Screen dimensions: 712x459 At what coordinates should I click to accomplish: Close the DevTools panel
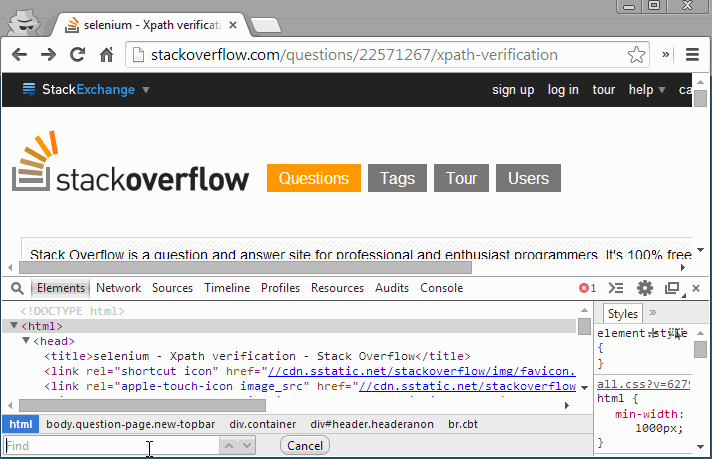coord(696,288)
